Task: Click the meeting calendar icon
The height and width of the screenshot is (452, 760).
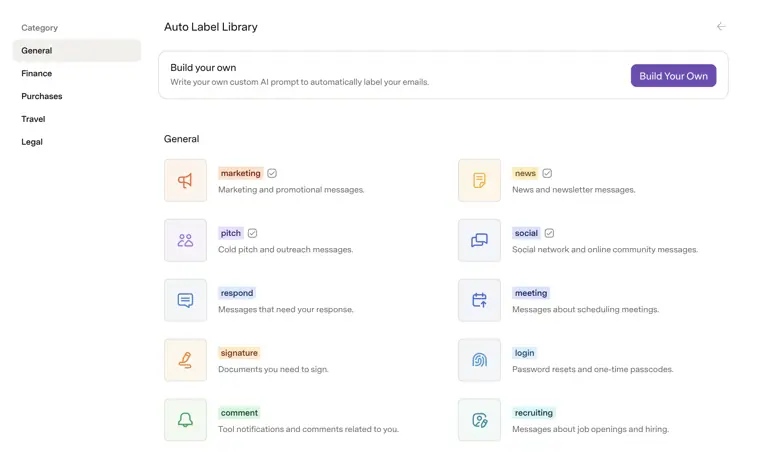Action: click(x=479, y=300)
